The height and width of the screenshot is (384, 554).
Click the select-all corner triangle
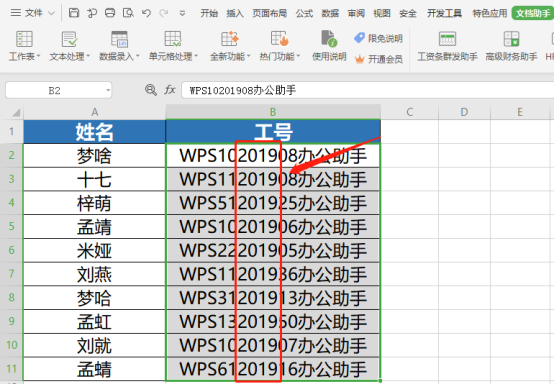pyautogui.click(x=16, y=113)
